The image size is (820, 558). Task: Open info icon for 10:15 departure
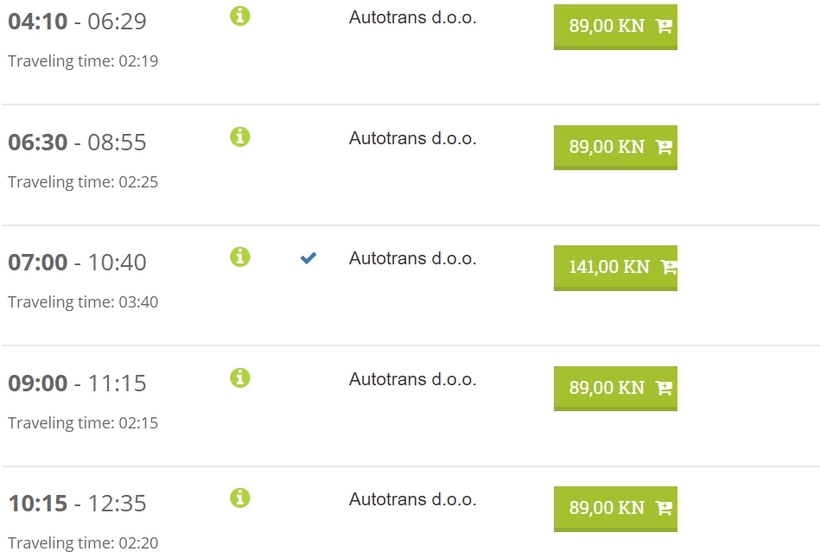[x=240, y=498]
